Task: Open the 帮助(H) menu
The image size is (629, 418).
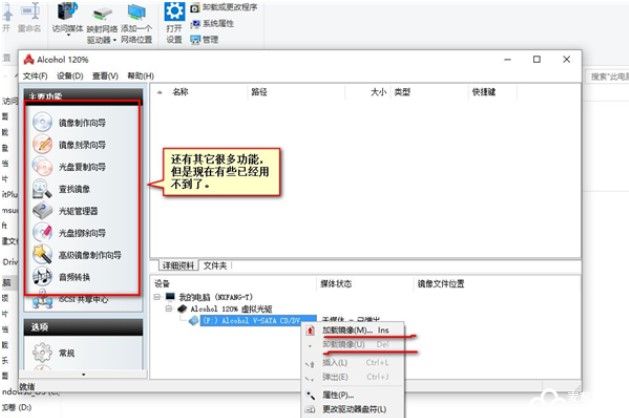Action: [x=141, y=76]
